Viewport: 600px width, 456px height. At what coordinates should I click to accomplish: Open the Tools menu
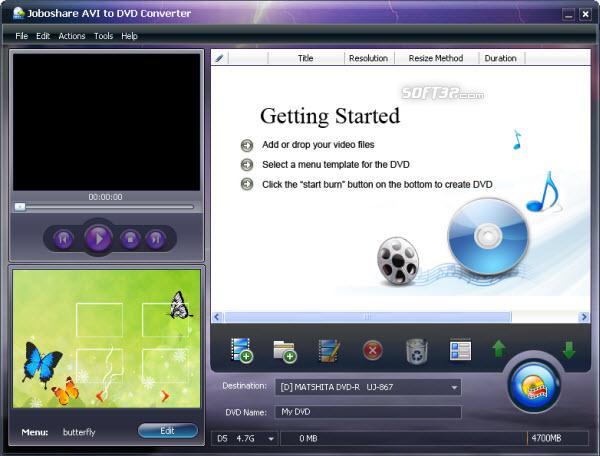(103, 36)
